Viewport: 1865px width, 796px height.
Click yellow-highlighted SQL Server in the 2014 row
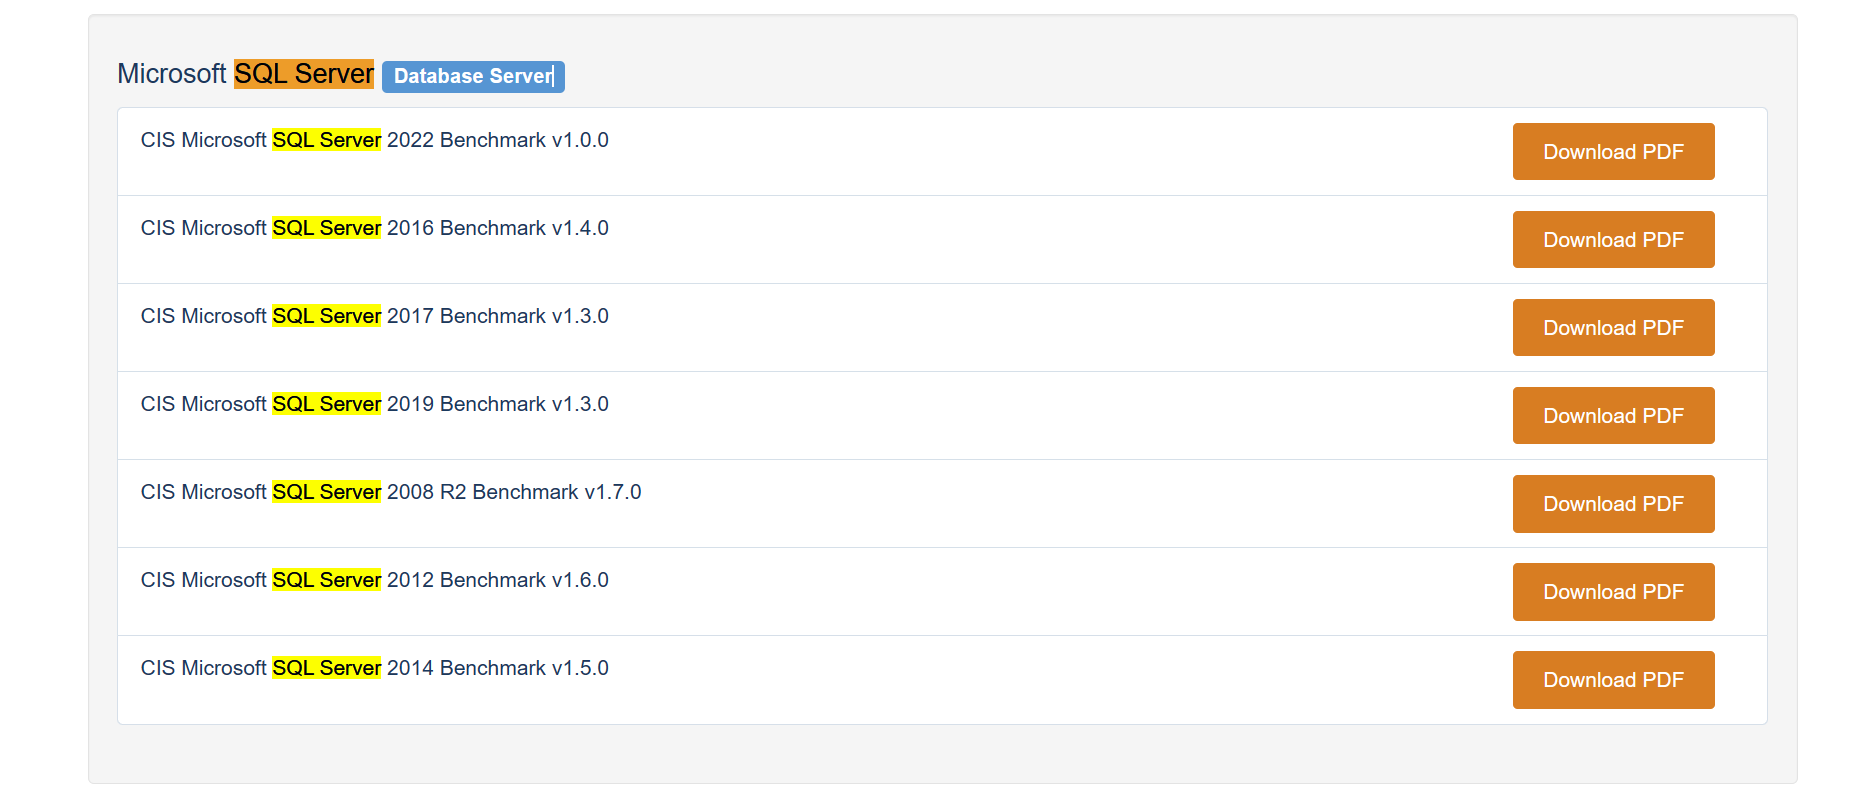coord(326,668)
